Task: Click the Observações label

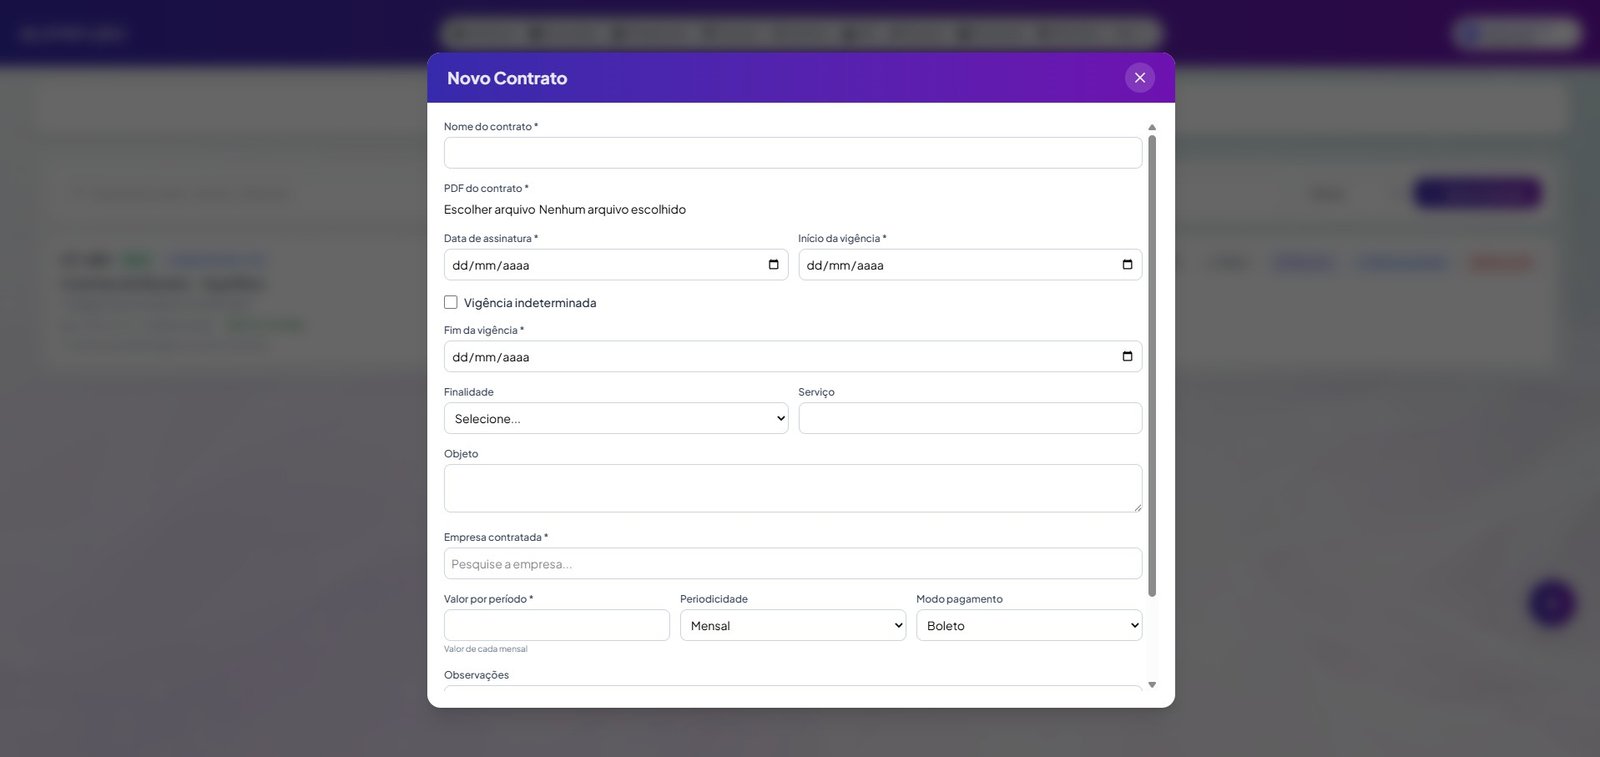Action: pyautogui.click(x=476, y=675)
